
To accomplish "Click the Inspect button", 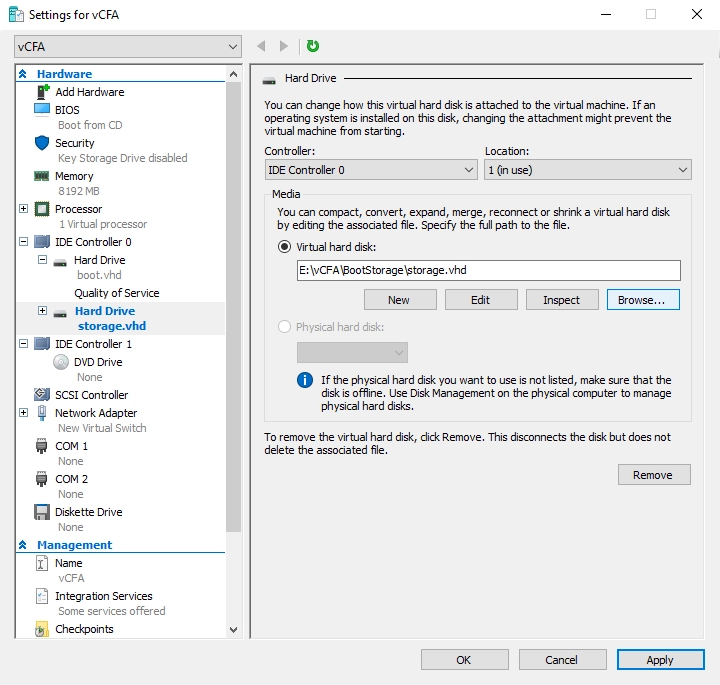I will tap(562, 300).
